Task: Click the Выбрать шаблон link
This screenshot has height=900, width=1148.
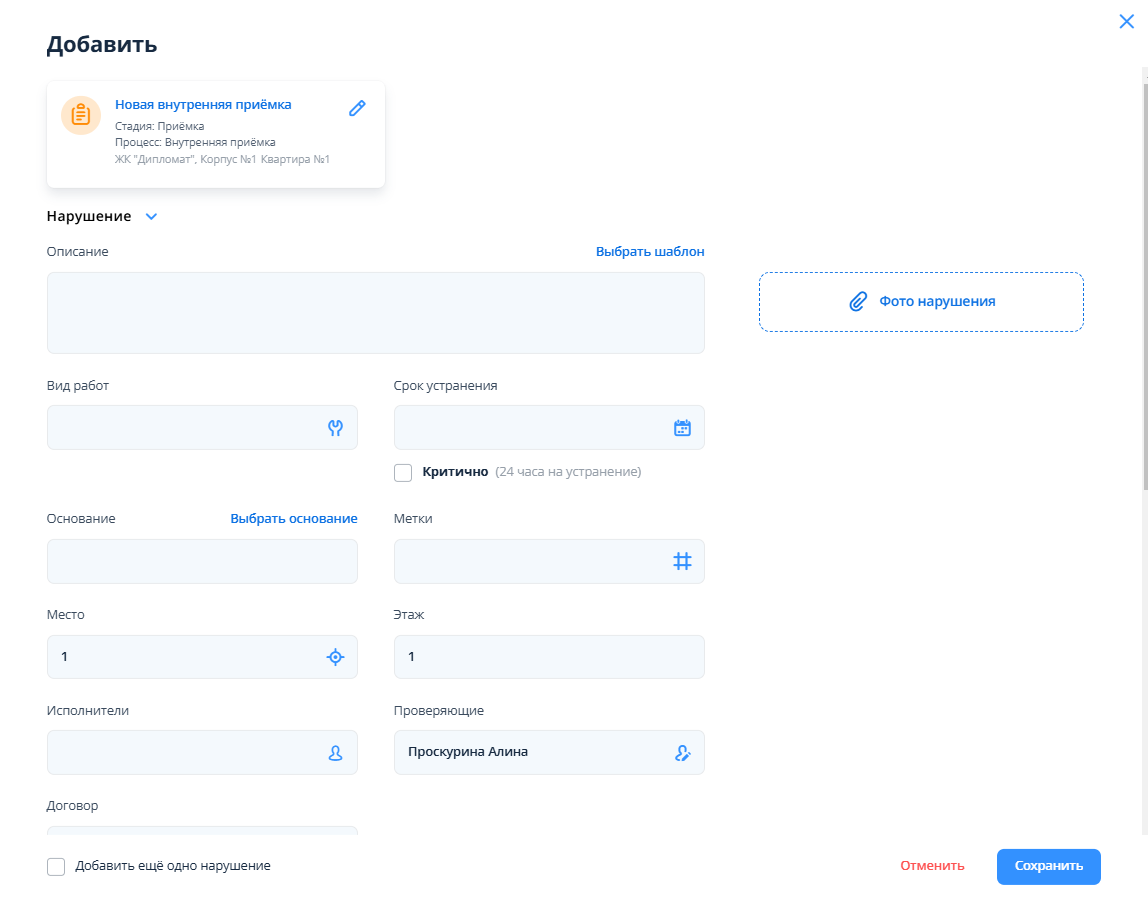Action: [x=650, y=252]
